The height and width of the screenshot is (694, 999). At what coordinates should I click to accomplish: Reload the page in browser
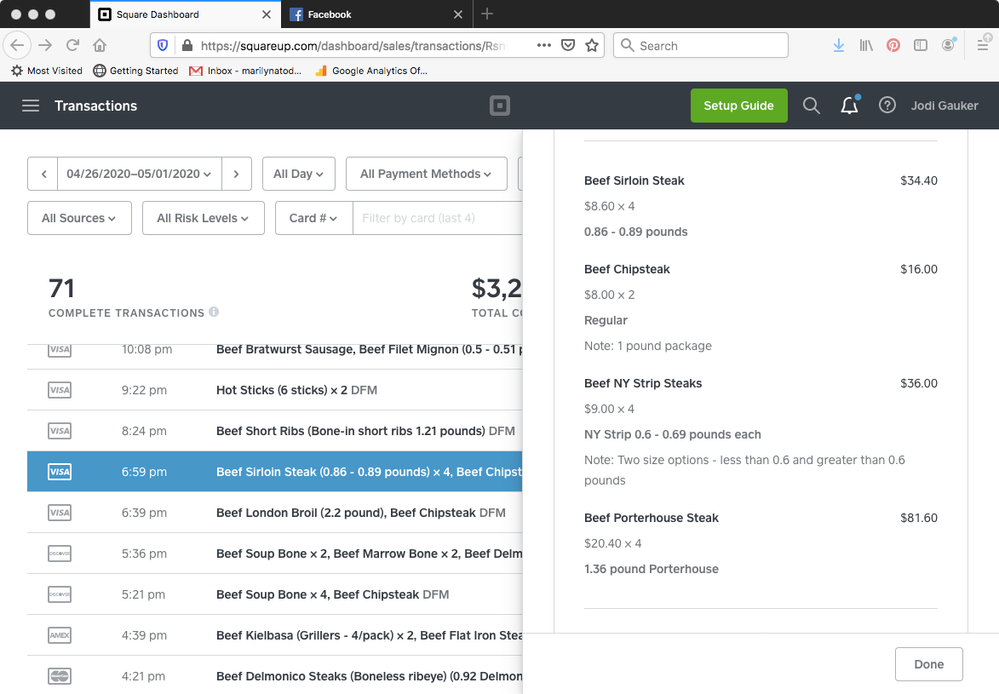click(73, 45)
